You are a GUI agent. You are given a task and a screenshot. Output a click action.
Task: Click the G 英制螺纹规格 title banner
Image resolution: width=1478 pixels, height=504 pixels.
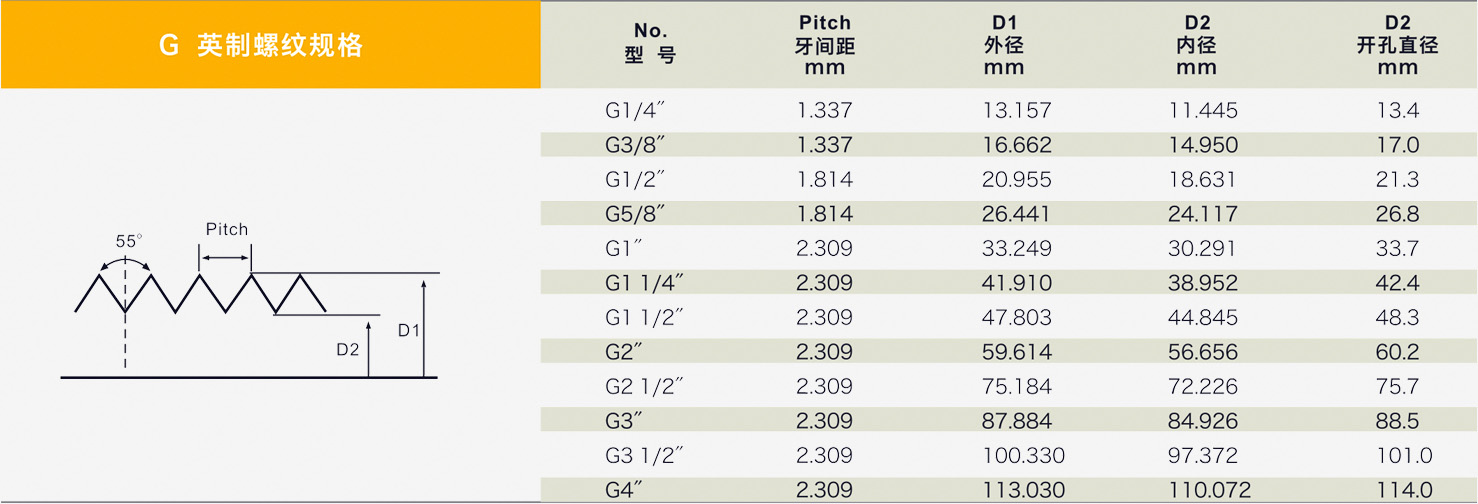tap(261, 46)
